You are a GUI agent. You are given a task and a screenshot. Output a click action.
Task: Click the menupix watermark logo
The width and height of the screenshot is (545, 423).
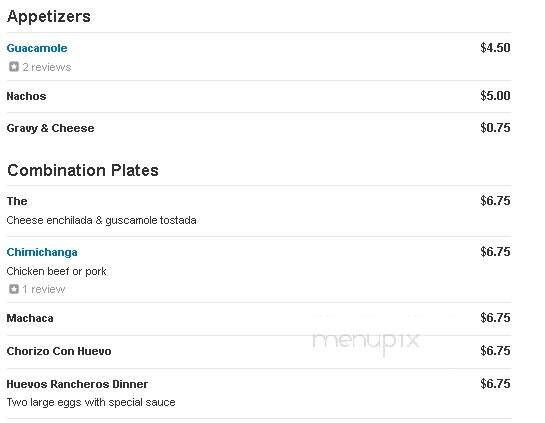366,341
